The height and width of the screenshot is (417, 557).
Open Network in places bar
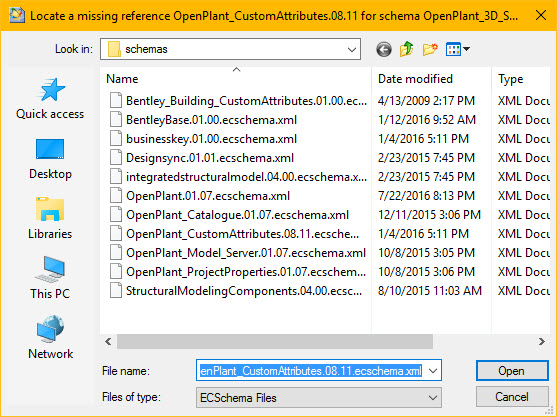click(50, 337)
